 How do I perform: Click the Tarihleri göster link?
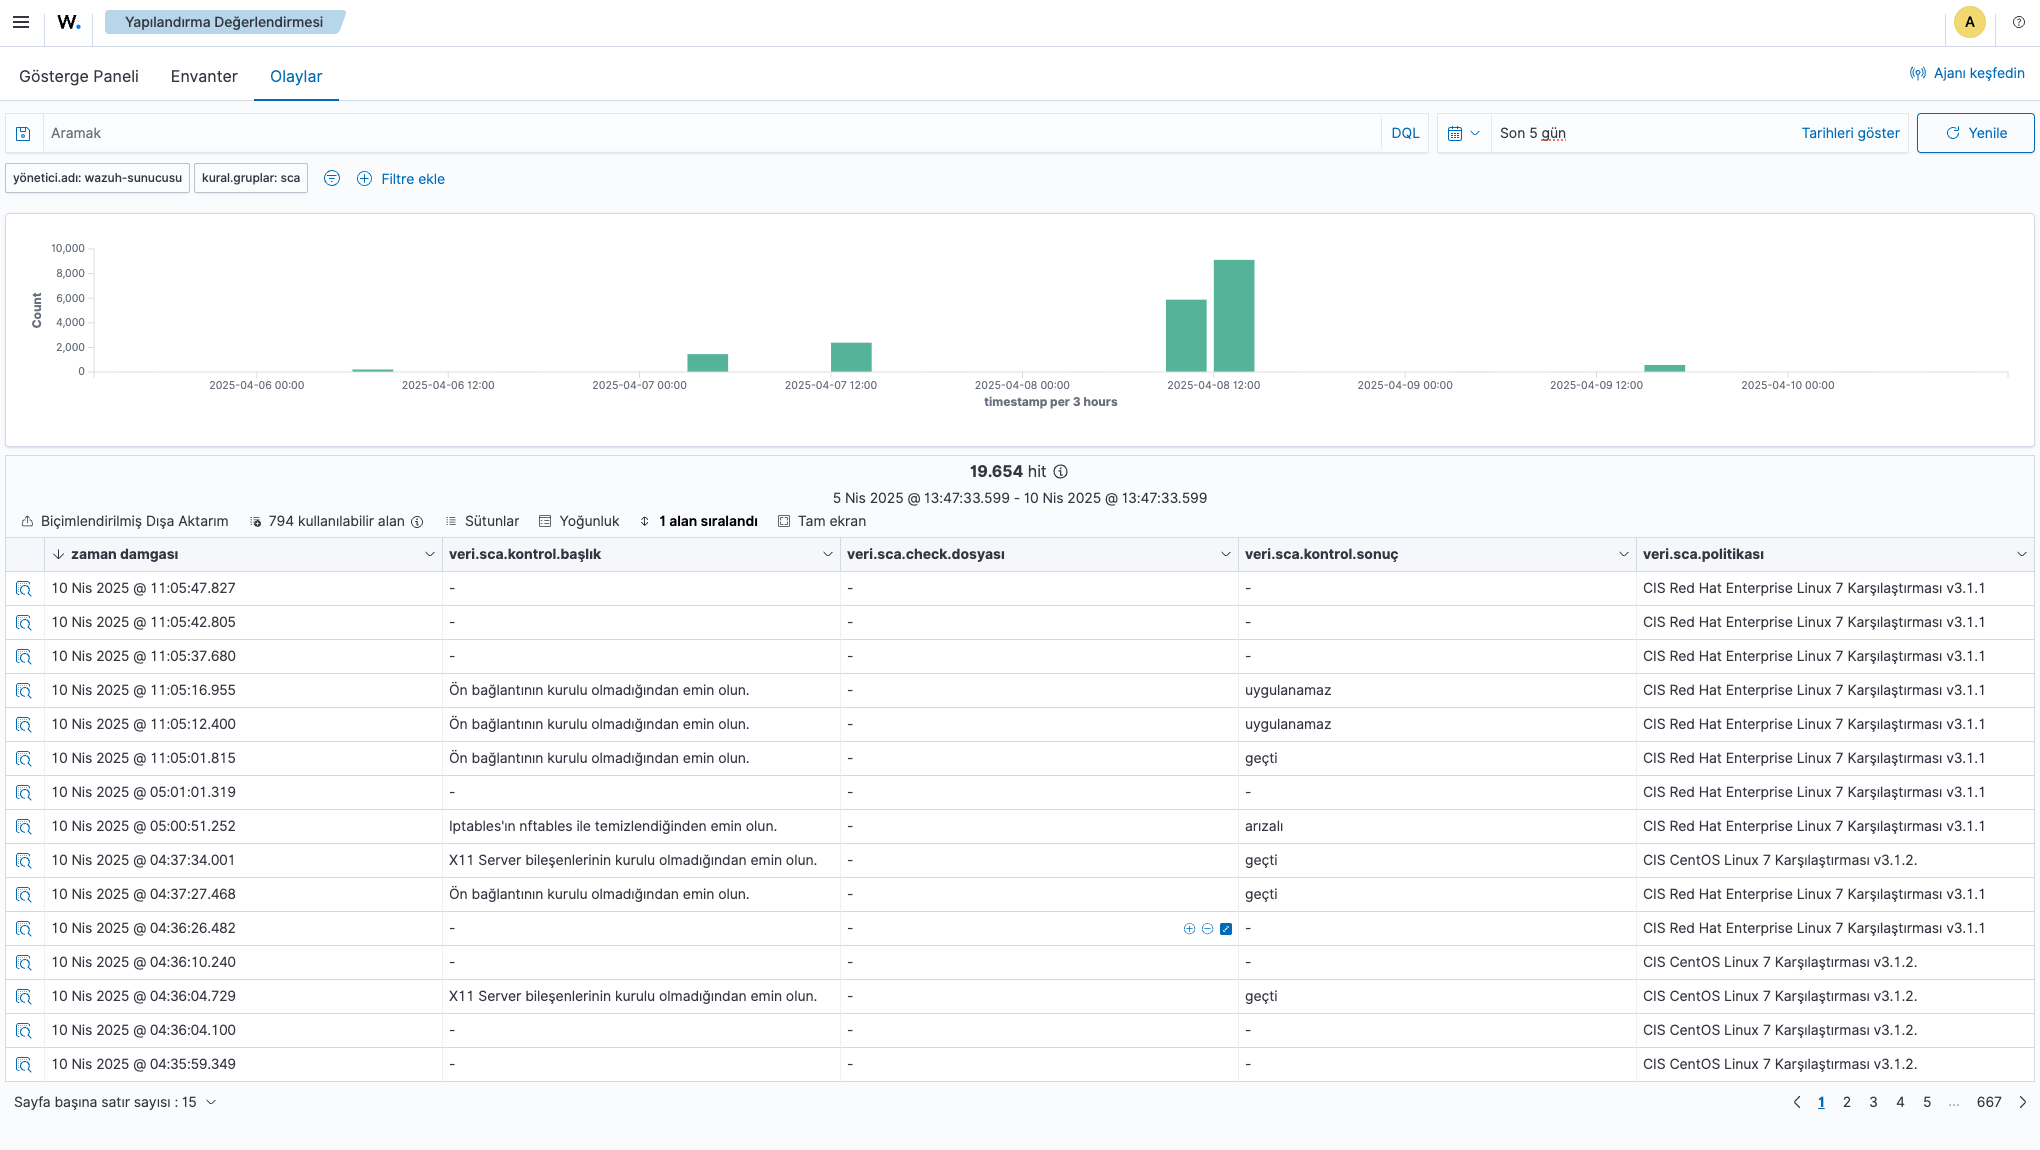pos(1850,133)
